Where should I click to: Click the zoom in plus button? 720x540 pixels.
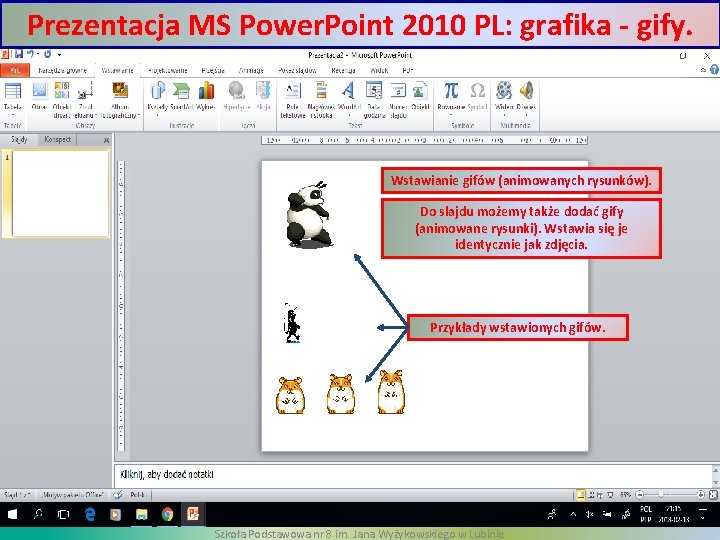click(701, 495)
